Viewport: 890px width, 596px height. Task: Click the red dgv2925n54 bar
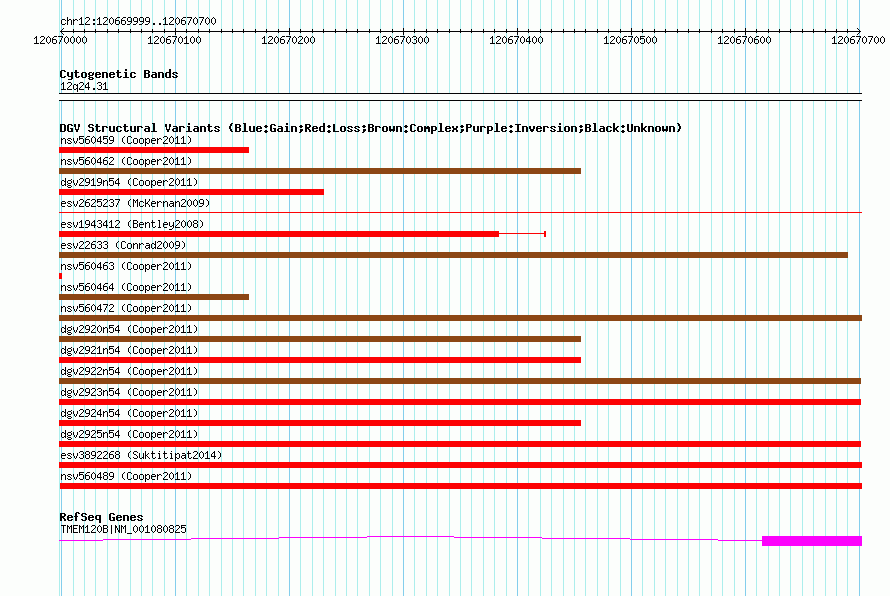[460, 444]
